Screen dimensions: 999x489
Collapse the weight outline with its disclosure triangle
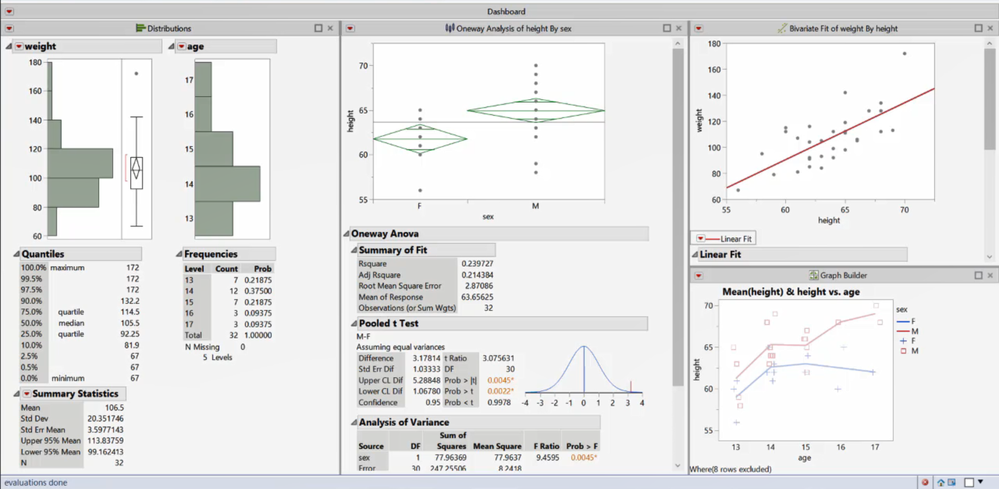pyautogui.click(x=9, y=46)
